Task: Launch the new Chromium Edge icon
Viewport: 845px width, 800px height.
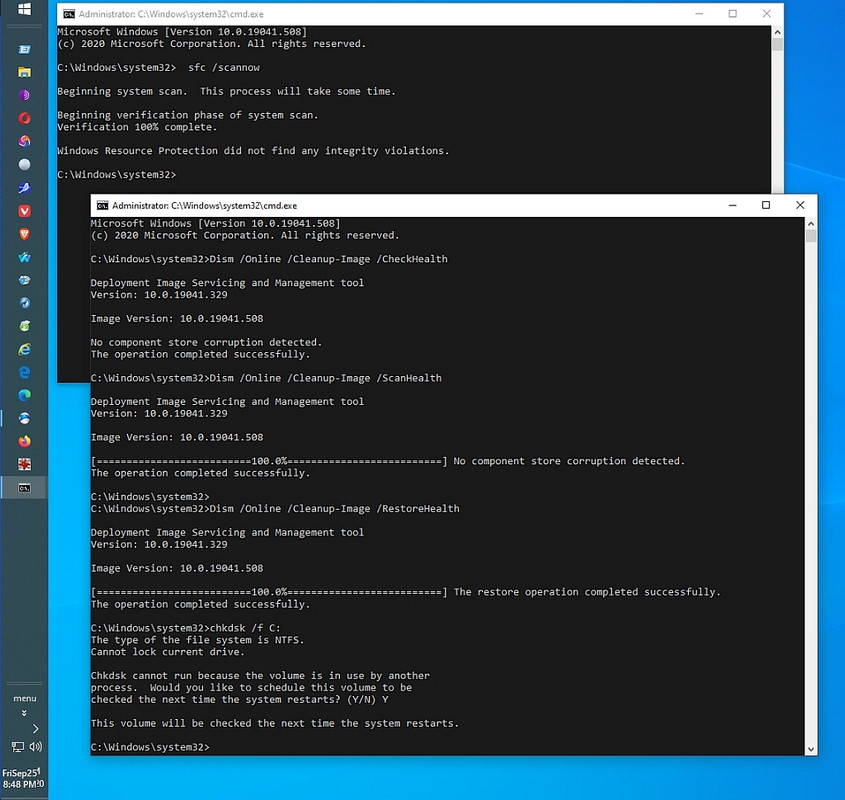Action: pos(24,395)
